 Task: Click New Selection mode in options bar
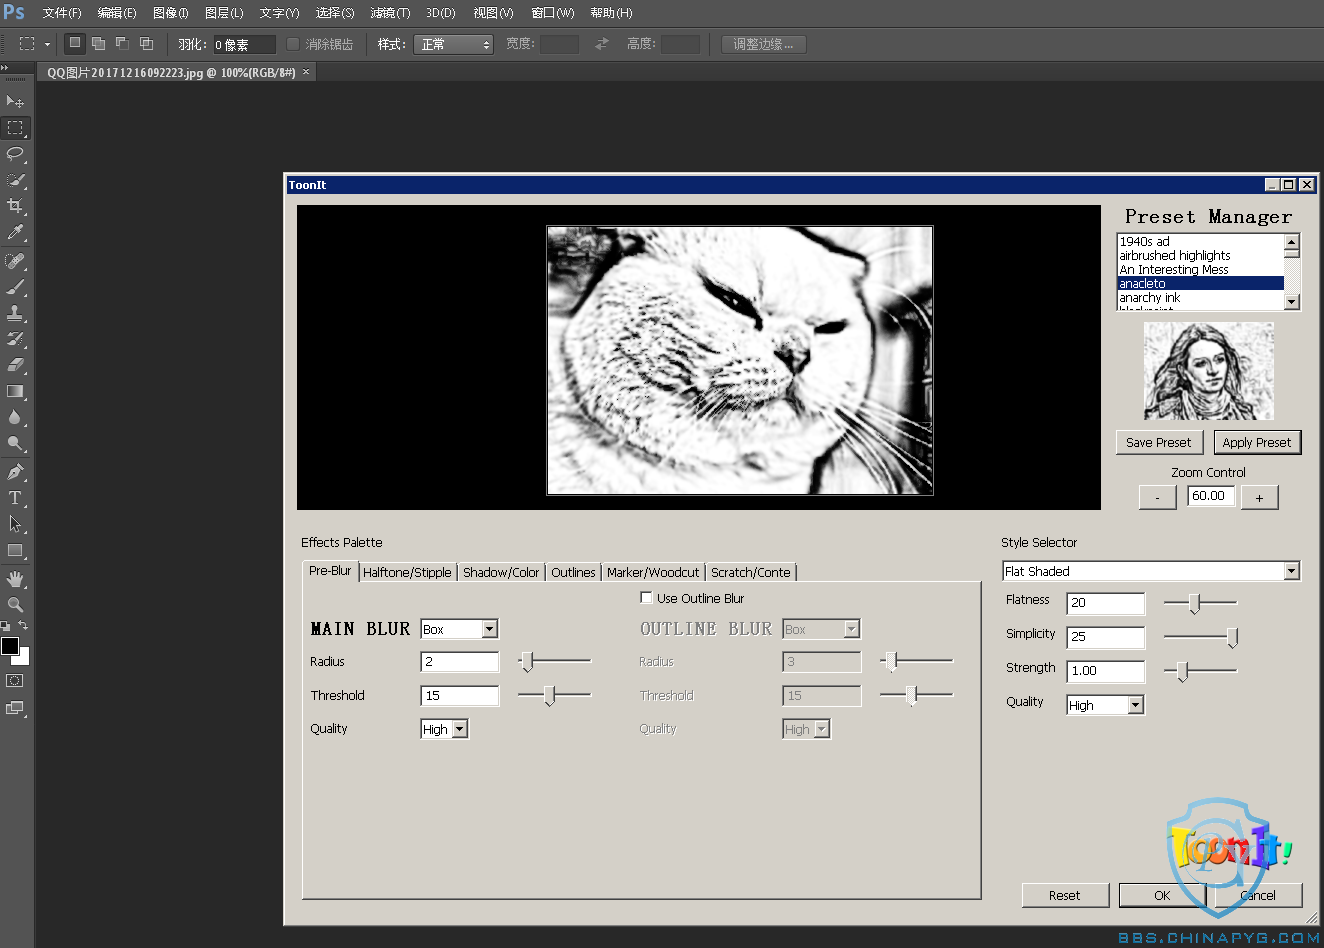click(75, 43)
